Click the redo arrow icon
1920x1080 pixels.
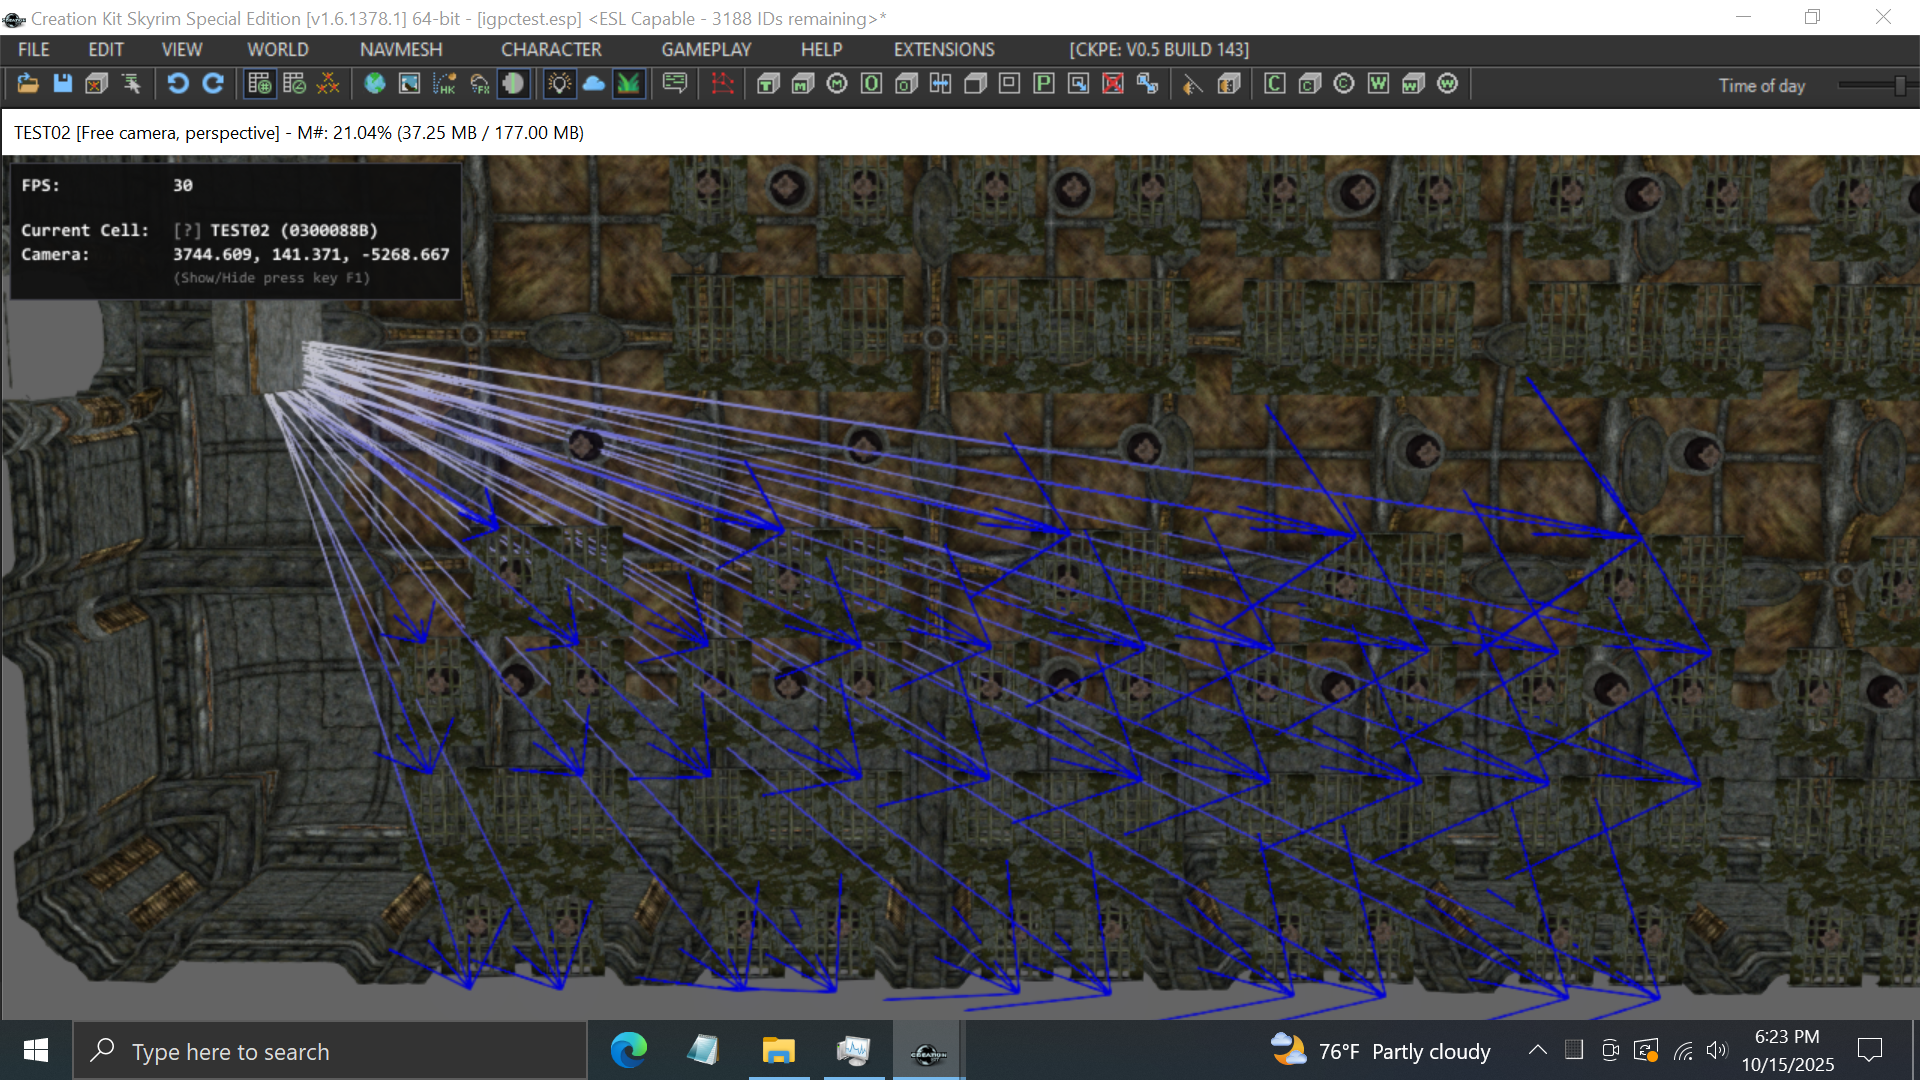213,84
